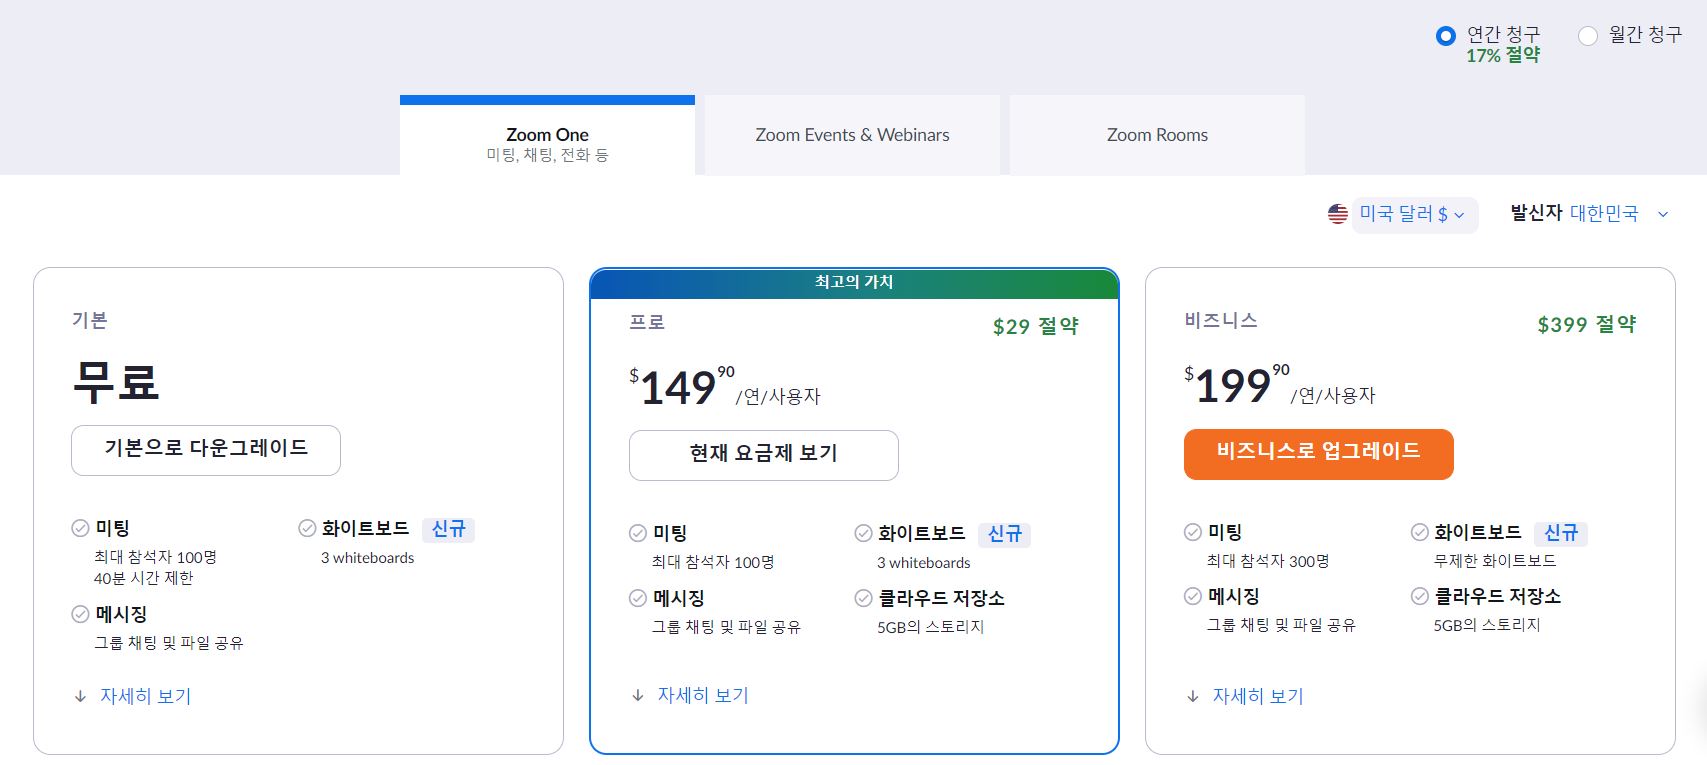Click the chevron next to 대한민국

[1663, 214]
